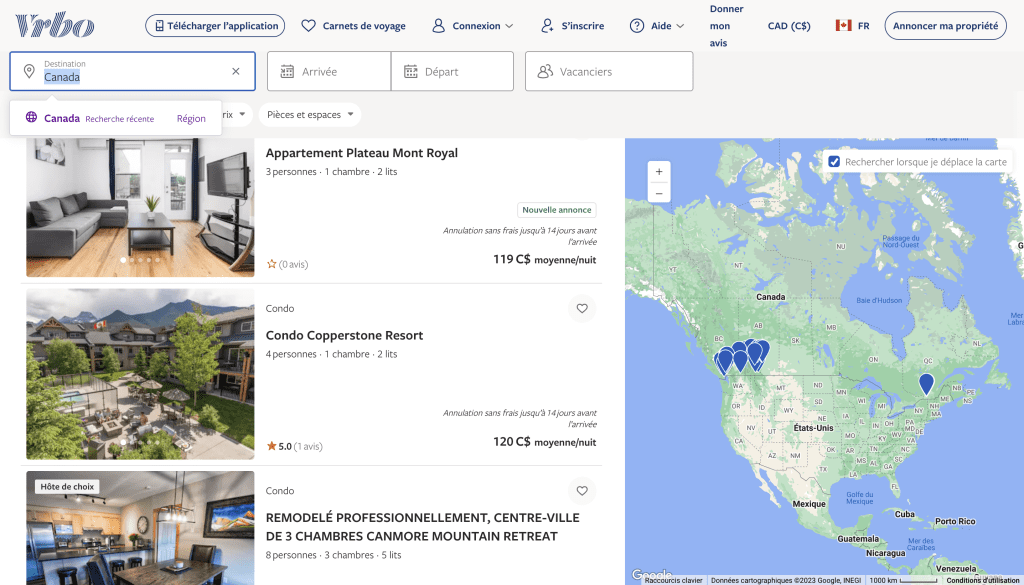
Task: Click the Vrbo logo
Action: pos(54,25)
